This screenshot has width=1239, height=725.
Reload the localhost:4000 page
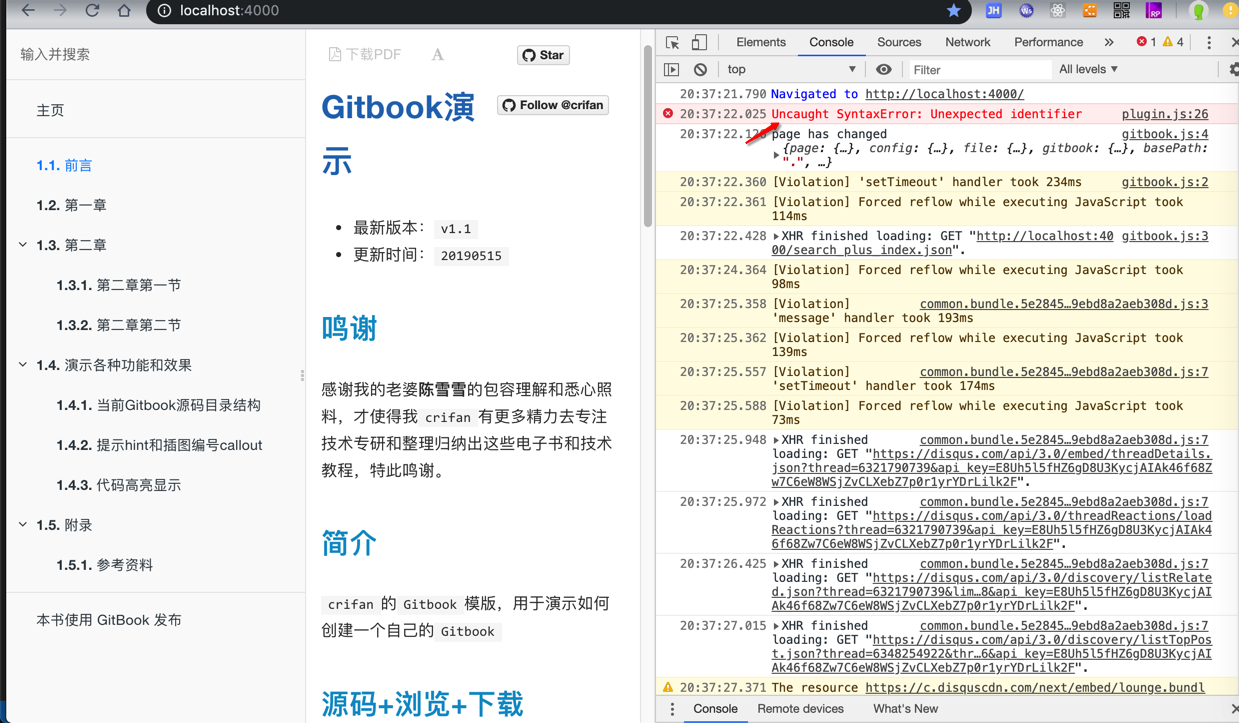pos(92,11)
